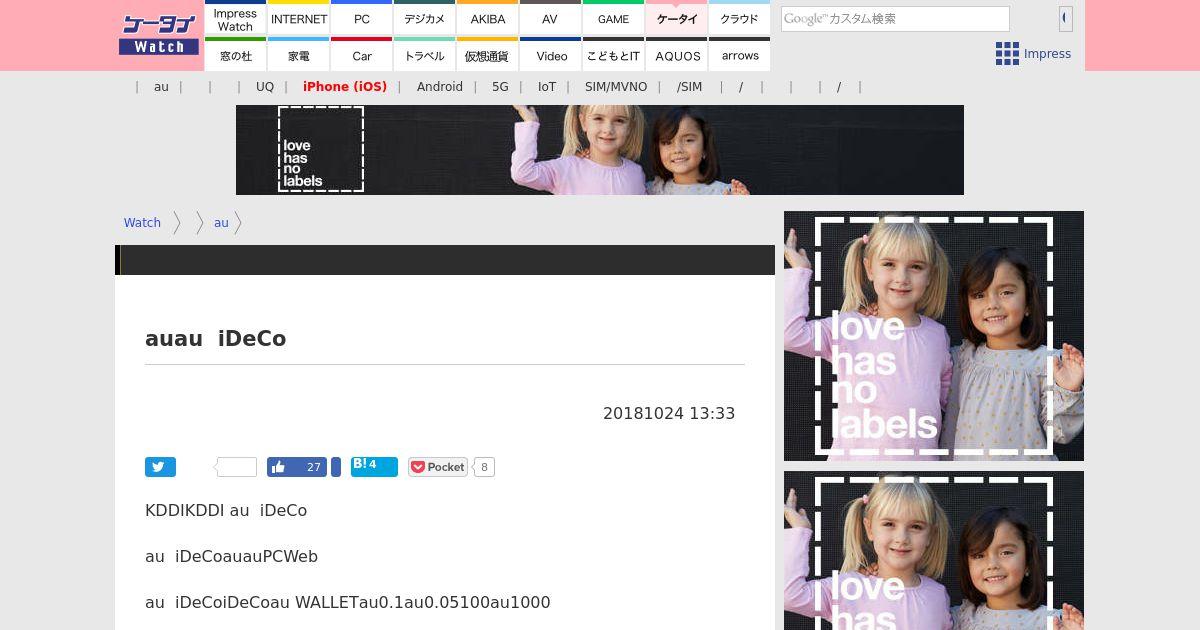
Task: Open the 5G category
Action: coord(500,87)
